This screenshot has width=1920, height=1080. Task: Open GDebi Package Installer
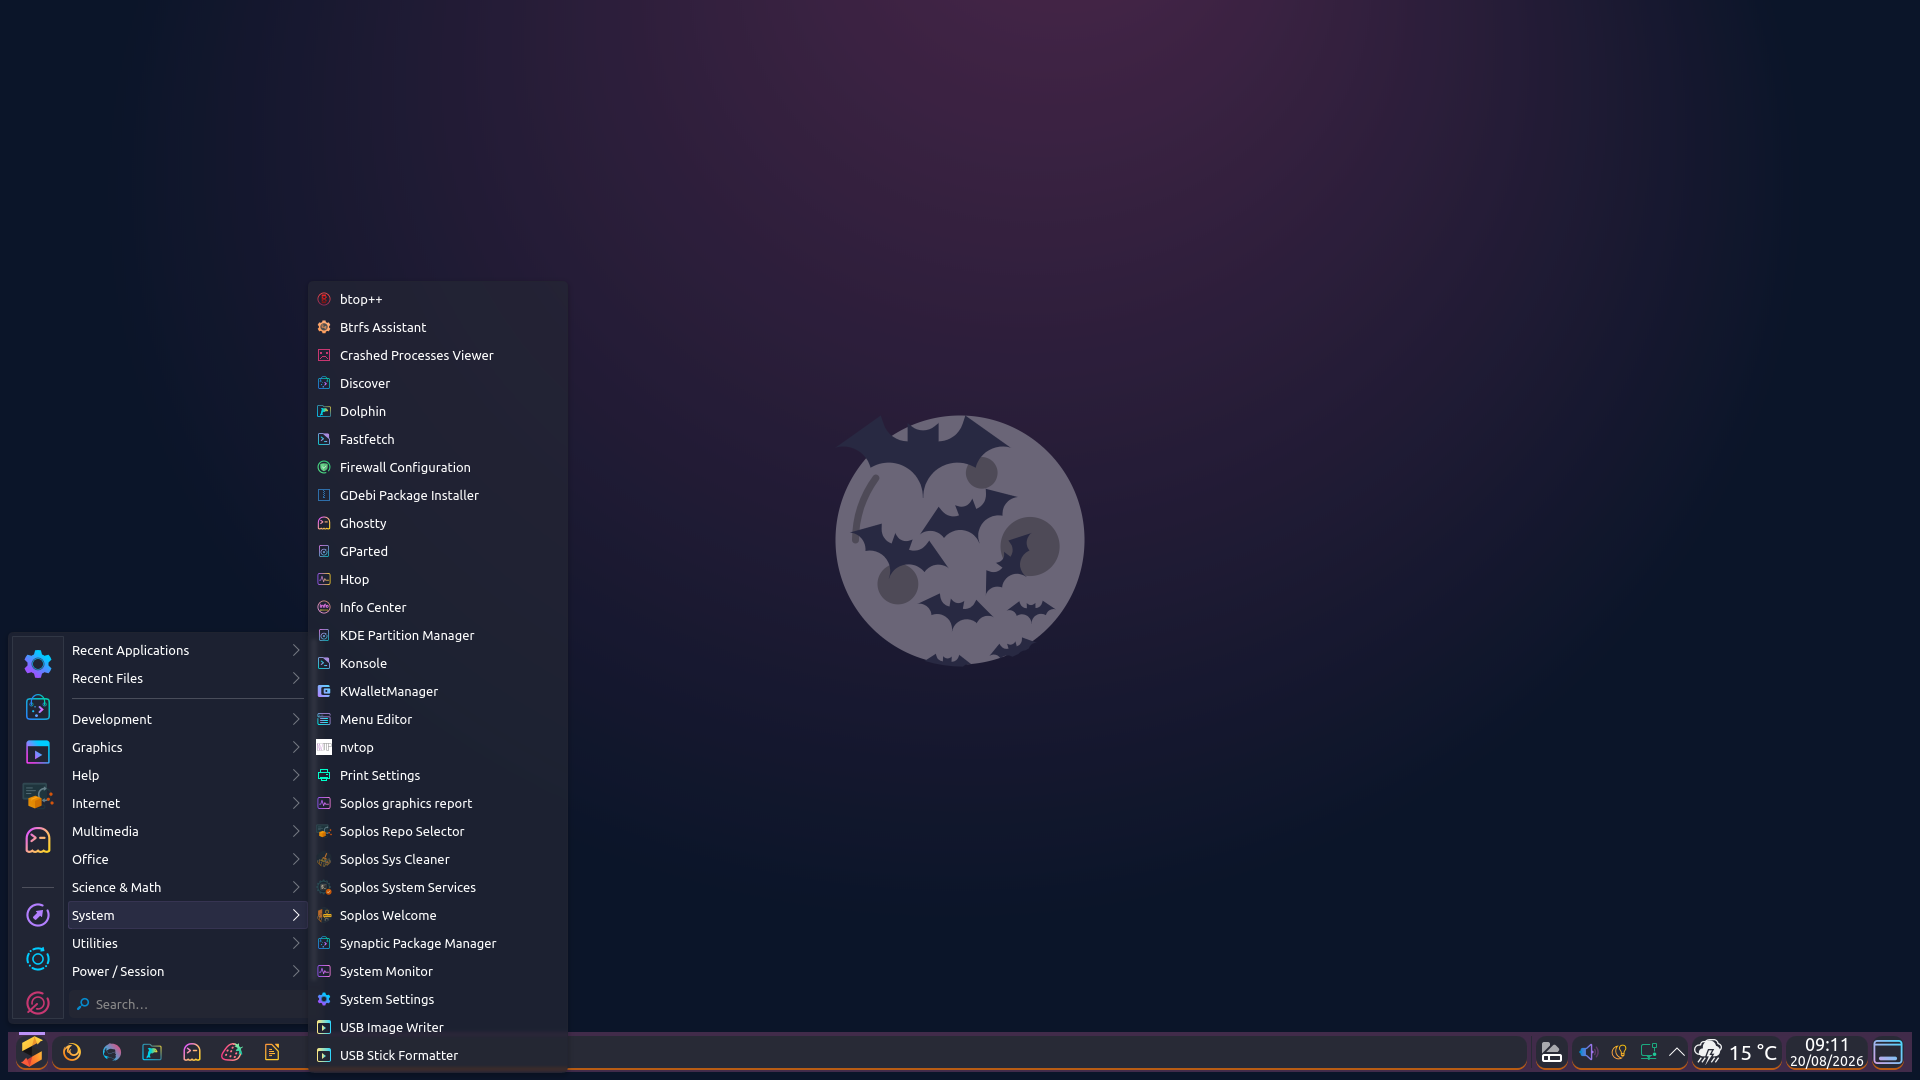pyautogui.click(x=438, y=495)
